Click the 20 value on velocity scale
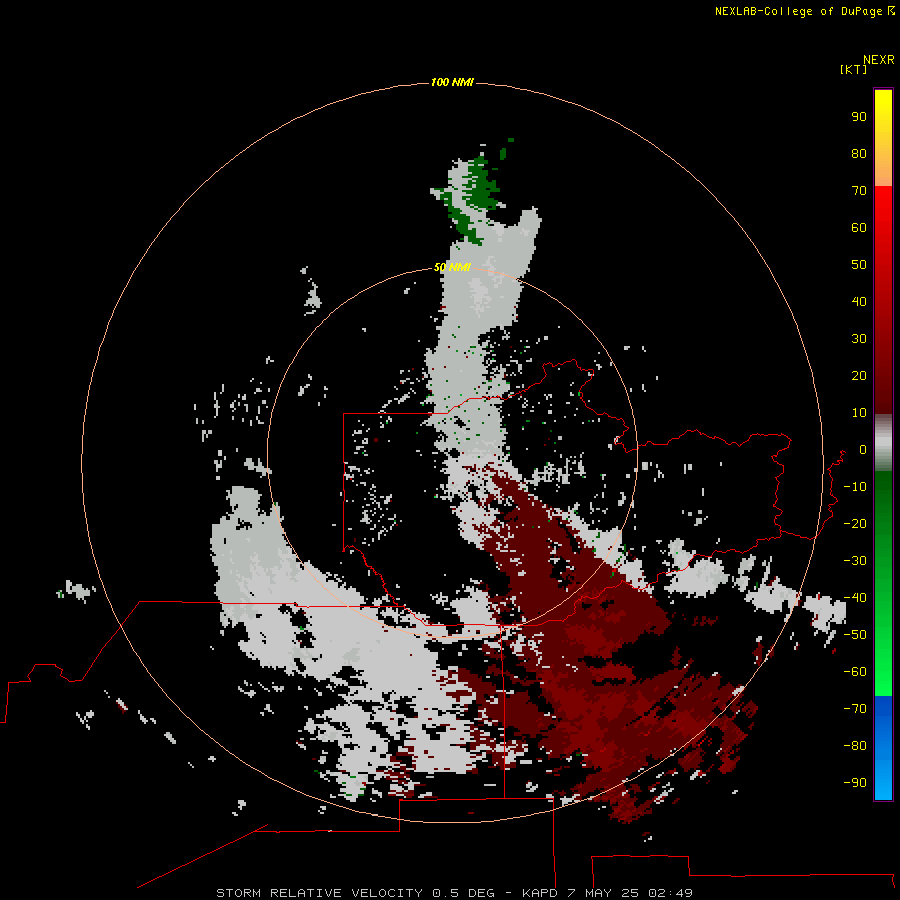900x900 pixels. tap(859, 375)
